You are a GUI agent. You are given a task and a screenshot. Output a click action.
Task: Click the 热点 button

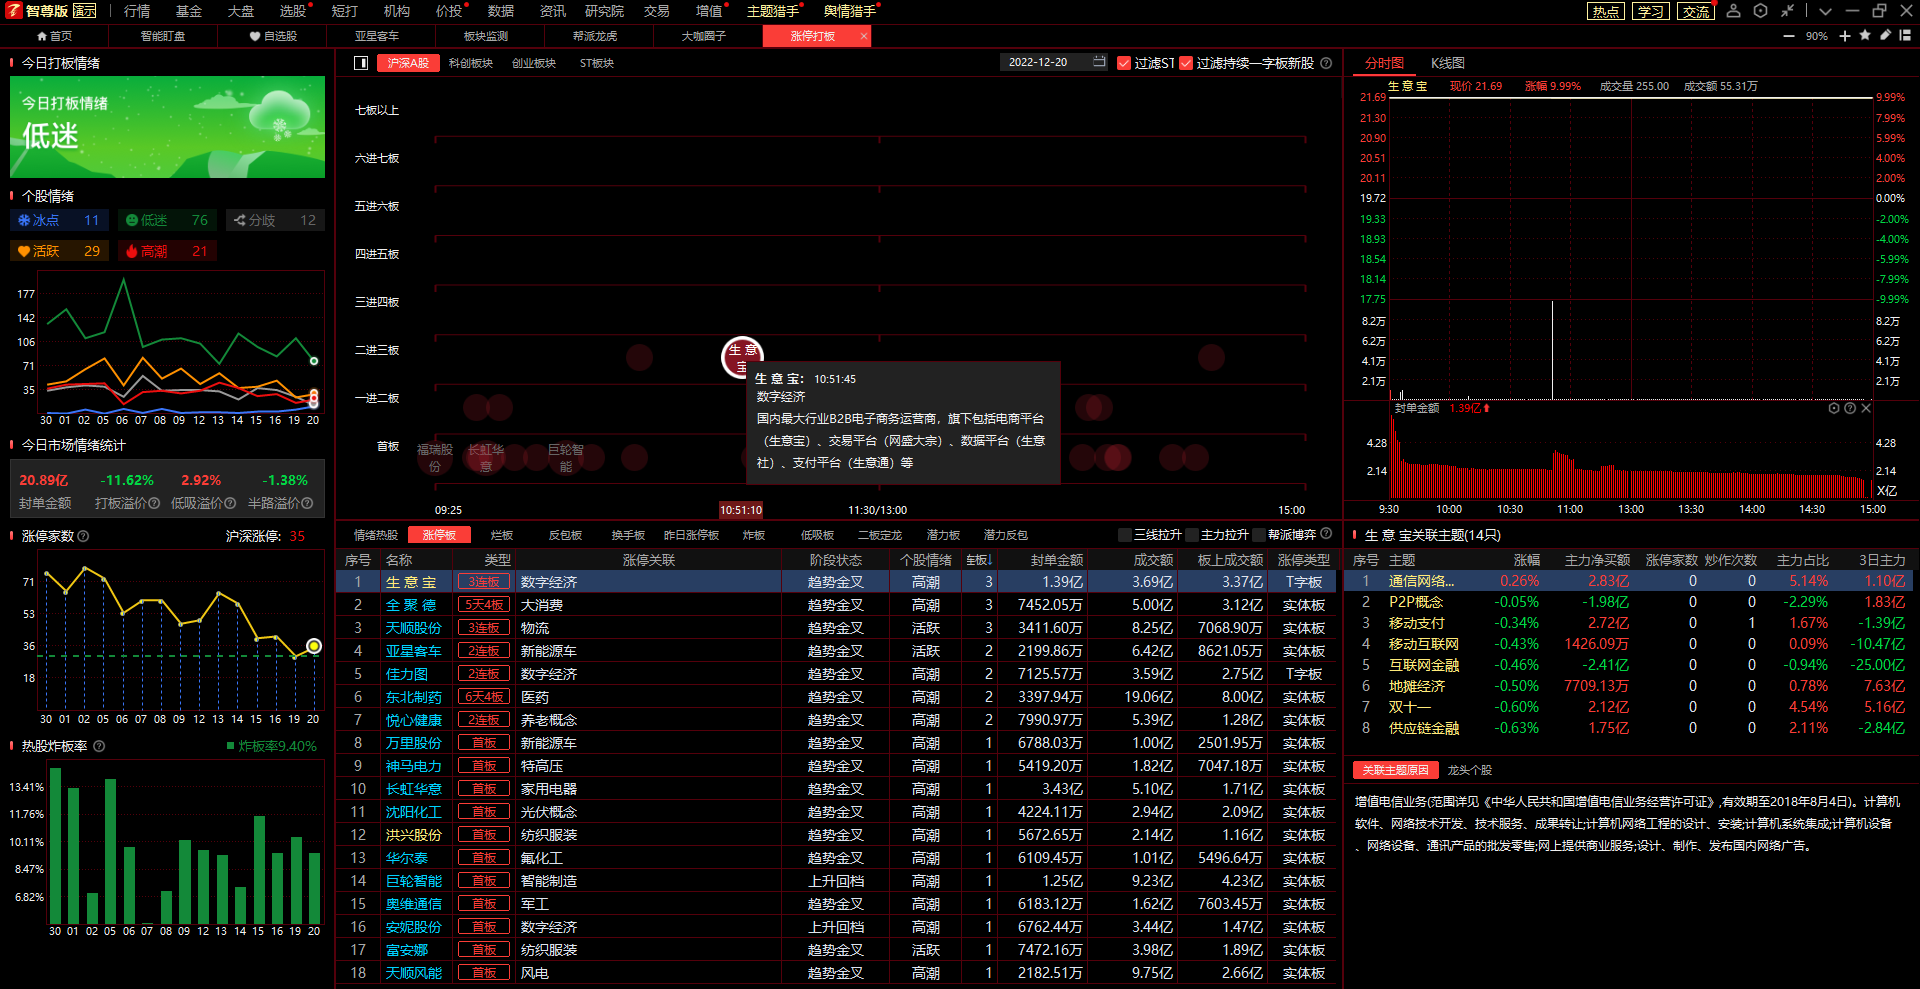click(x=1606, y=11)
